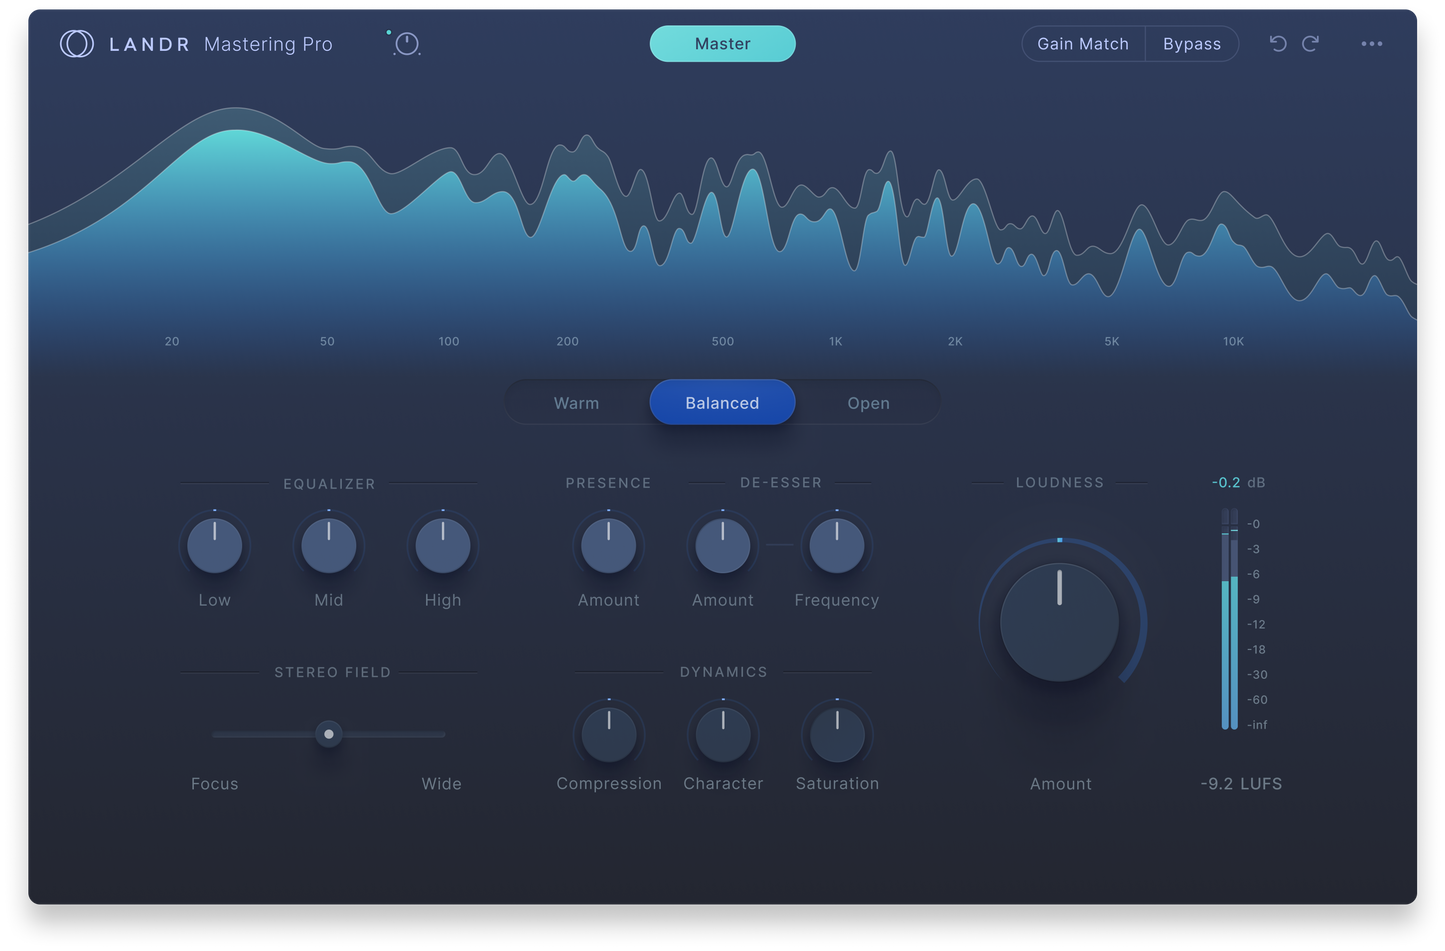Image resolution: width=1445 pixels, height=951 pixels.
Task: Open the three-dot more options menu
Action: [1371, 44]
